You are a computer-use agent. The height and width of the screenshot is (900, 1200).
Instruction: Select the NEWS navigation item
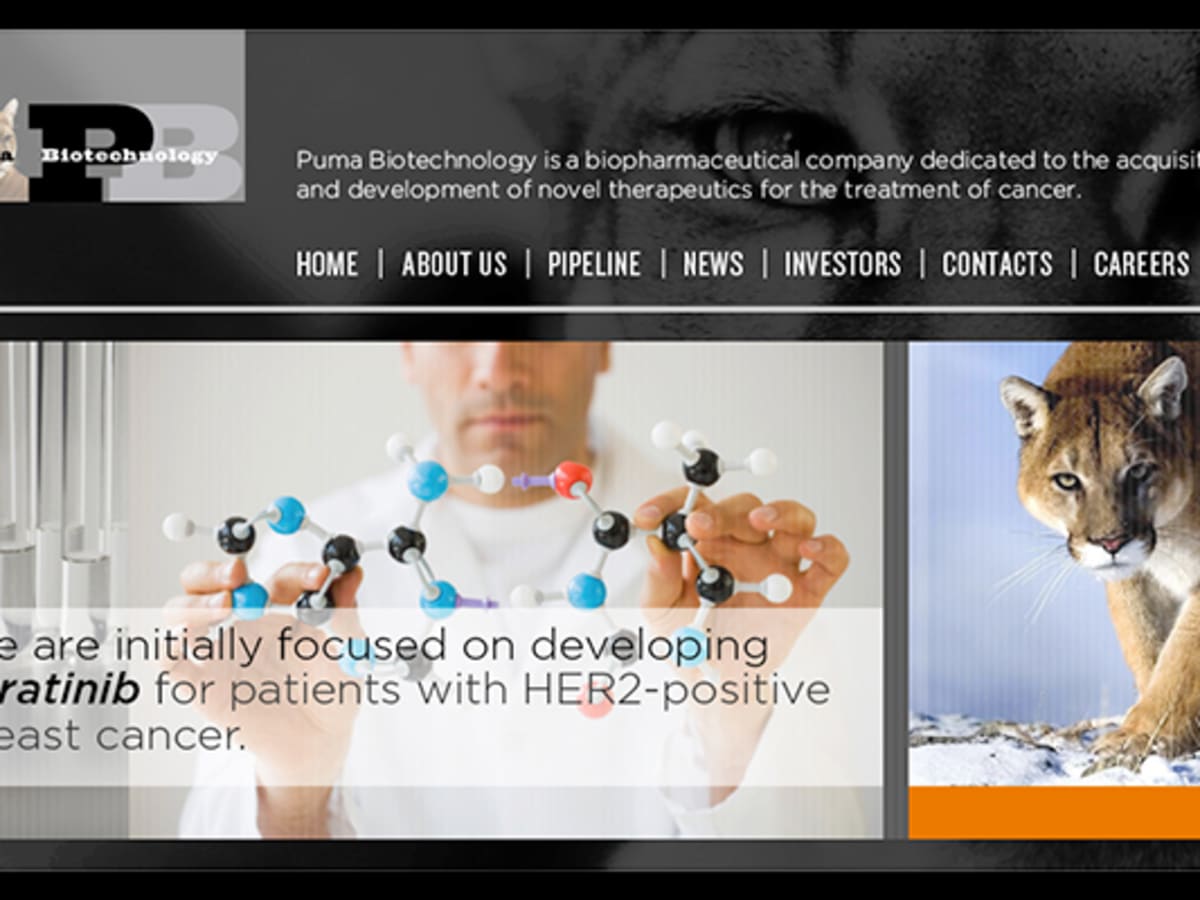tap(713, 264)
